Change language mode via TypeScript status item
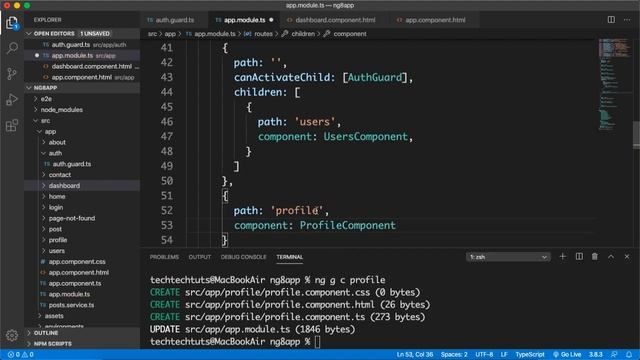The height and width of the screenshot is (360, 640). pos(530,354)
